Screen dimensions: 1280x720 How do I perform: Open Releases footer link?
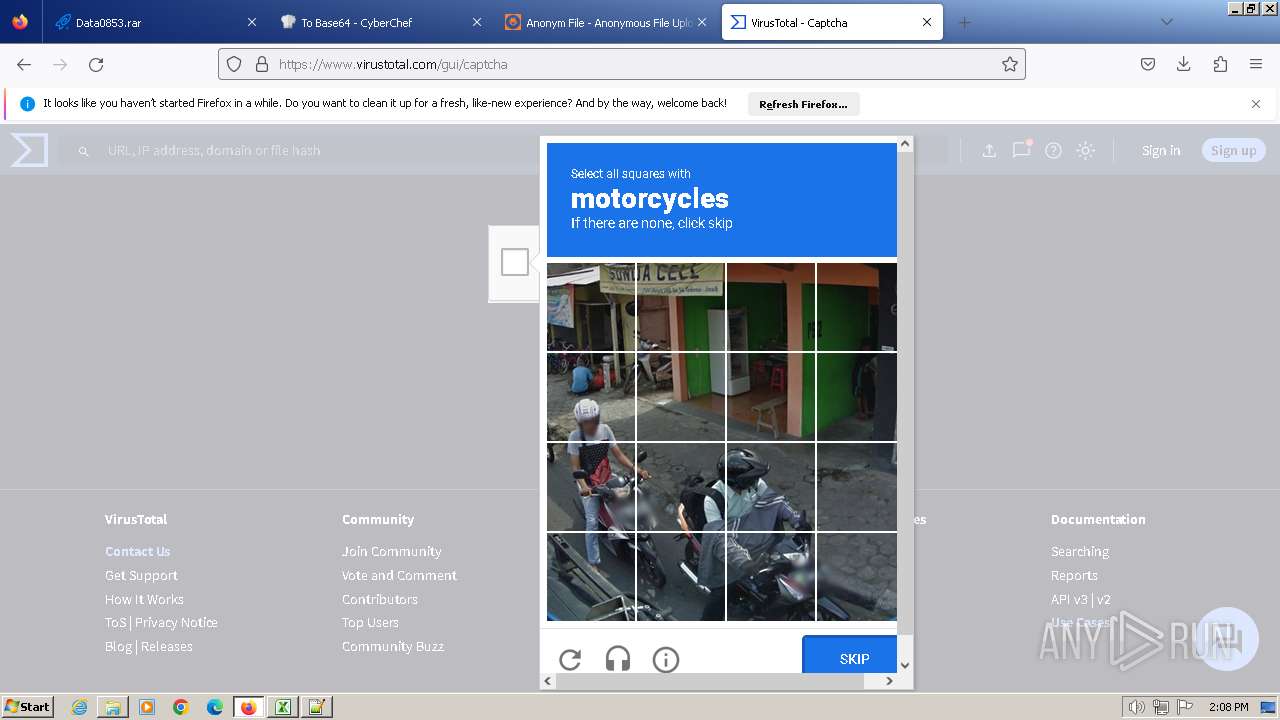[x=167, y=646]
